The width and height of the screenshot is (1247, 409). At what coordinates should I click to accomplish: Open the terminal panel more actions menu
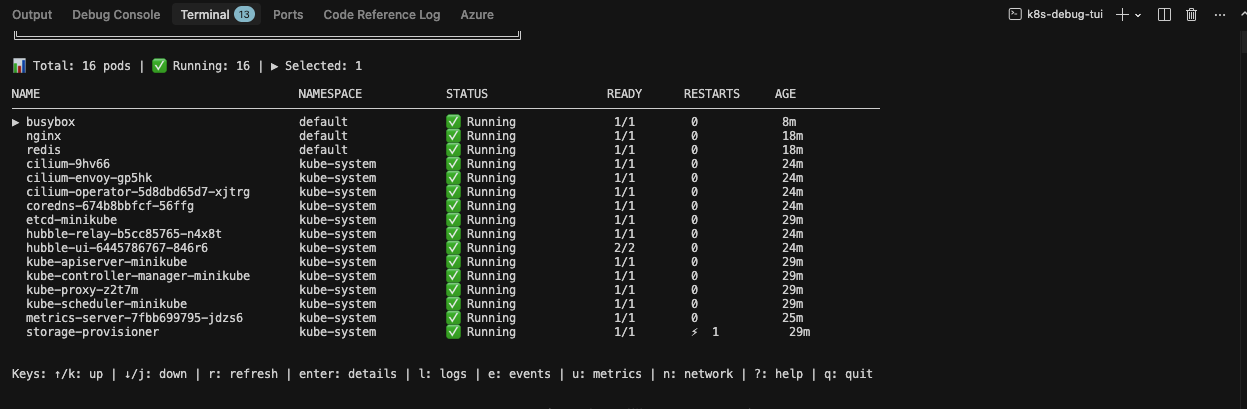pyautogui.click(x=1218, y=15)
